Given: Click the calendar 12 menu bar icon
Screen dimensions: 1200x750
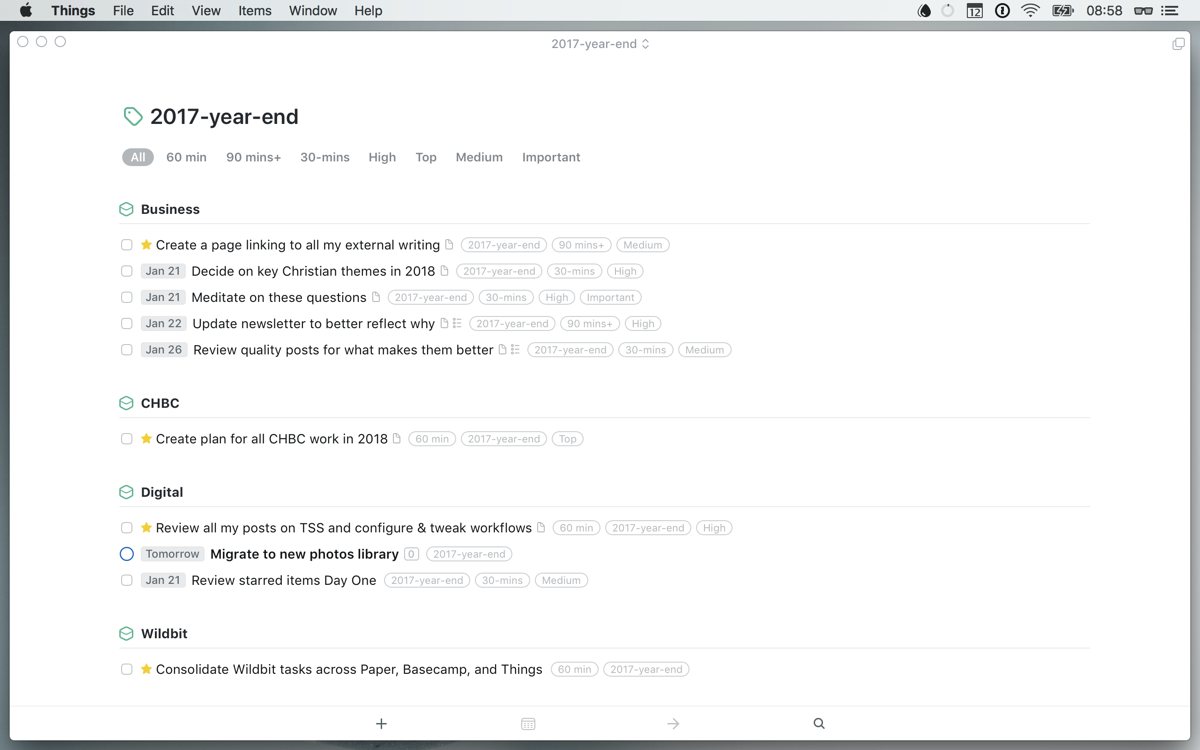Looking at the screenshot, I should 974,11.
